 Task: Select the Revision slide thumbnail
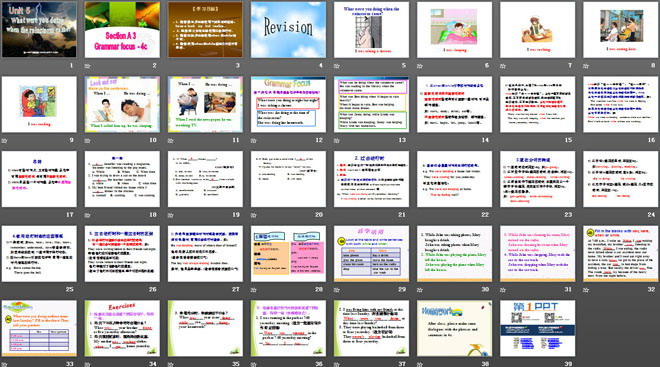pyautogui.click(x=288, y=29)
